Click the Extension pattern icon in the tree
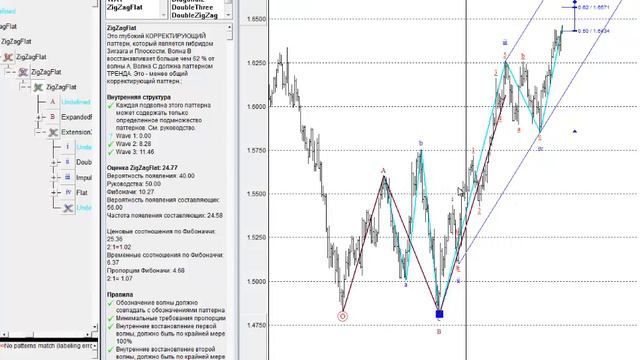This screenshot has height=360, width=640. [x=53, y=132]
